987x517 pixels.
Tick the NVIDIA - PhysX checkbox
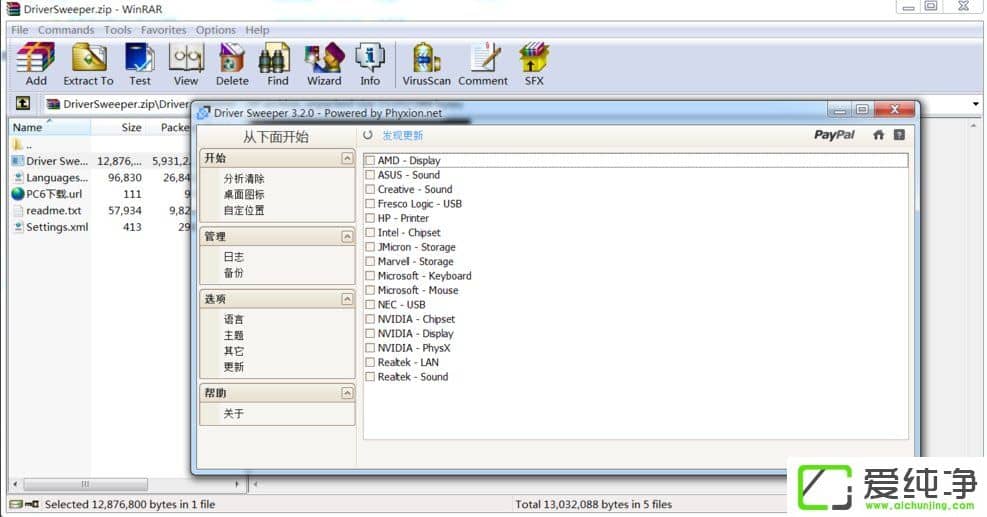pyautogui.click(x=370, y=348)
